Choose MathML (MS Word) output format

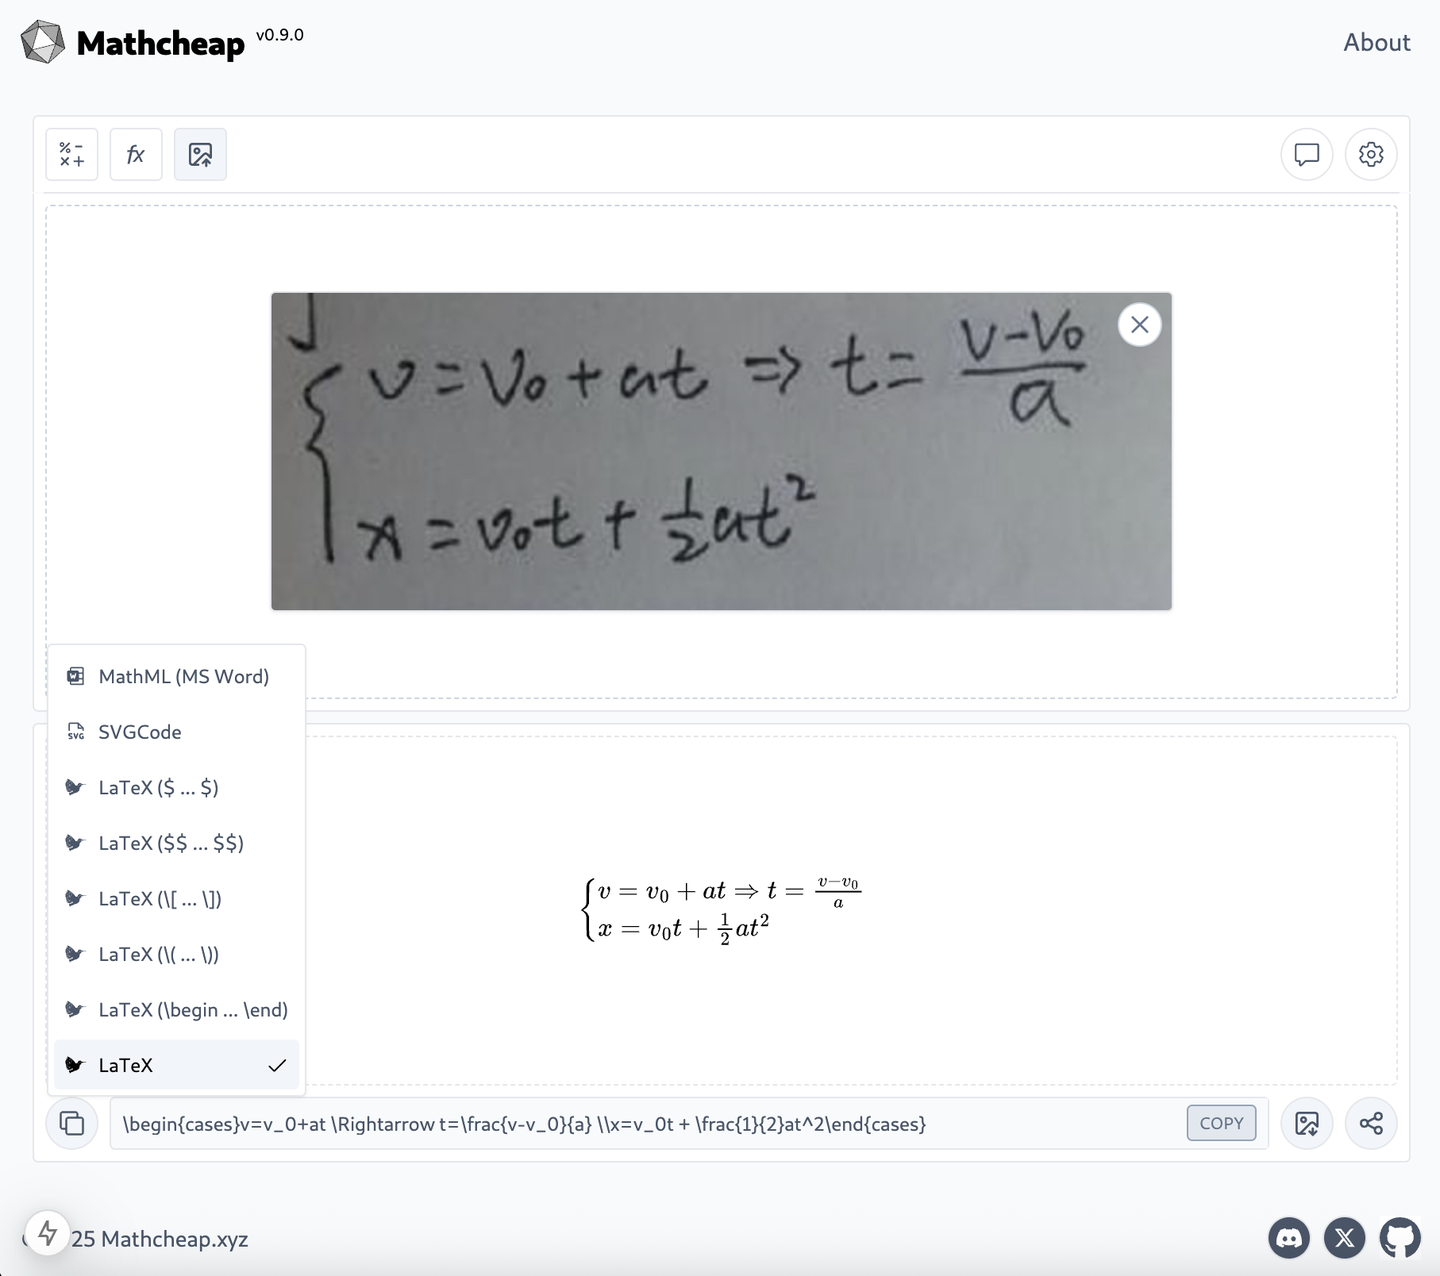177,676
